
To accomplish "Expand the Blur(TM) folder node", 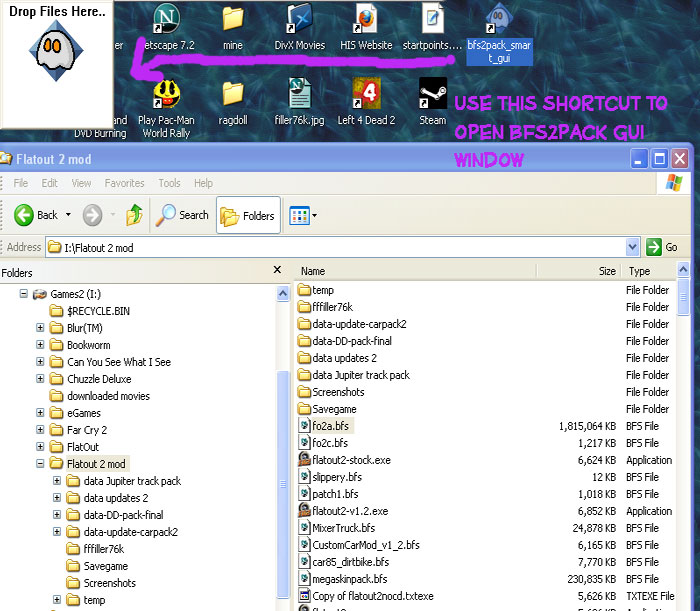I will pos(40,328).
